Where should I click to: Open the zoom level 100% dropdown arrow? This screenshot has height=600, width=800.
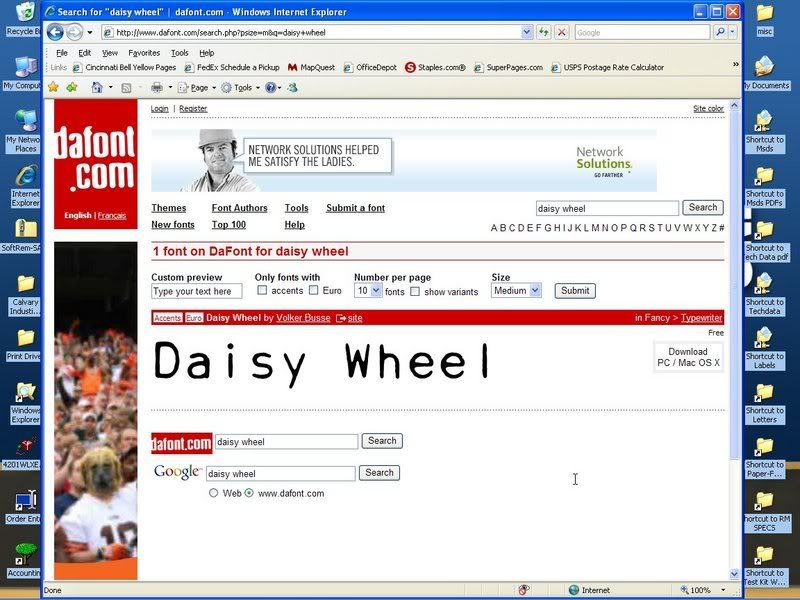723,590
